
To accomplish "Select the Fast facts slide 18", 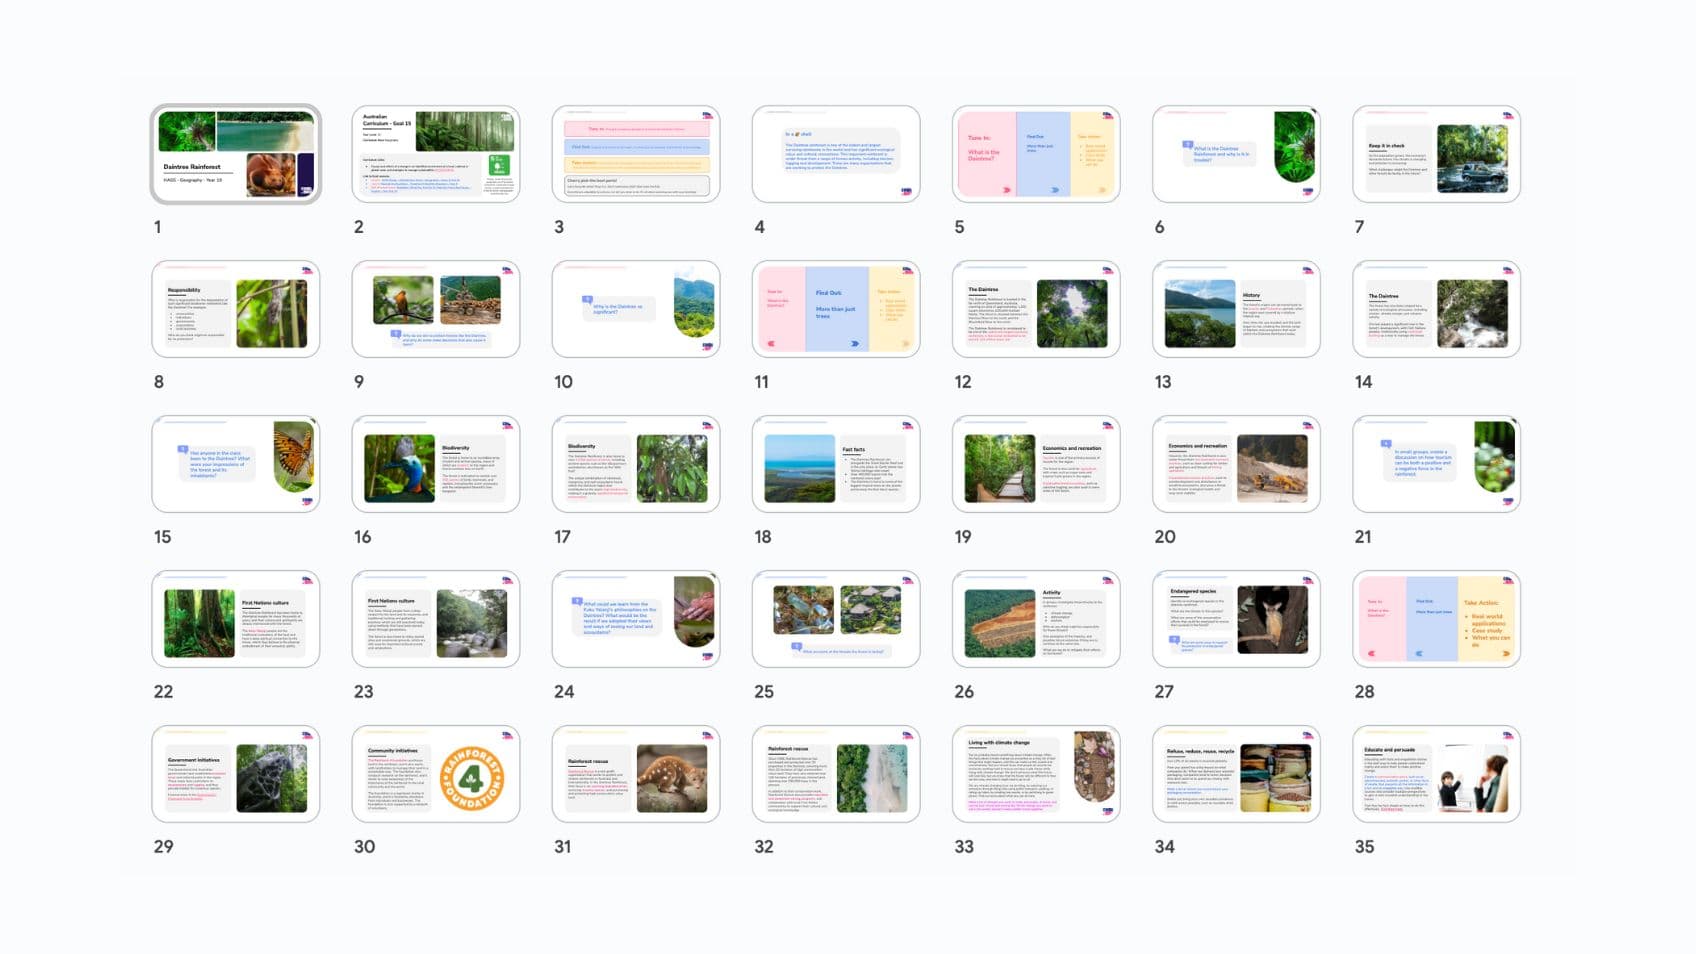I will click(x=836, y=464).
